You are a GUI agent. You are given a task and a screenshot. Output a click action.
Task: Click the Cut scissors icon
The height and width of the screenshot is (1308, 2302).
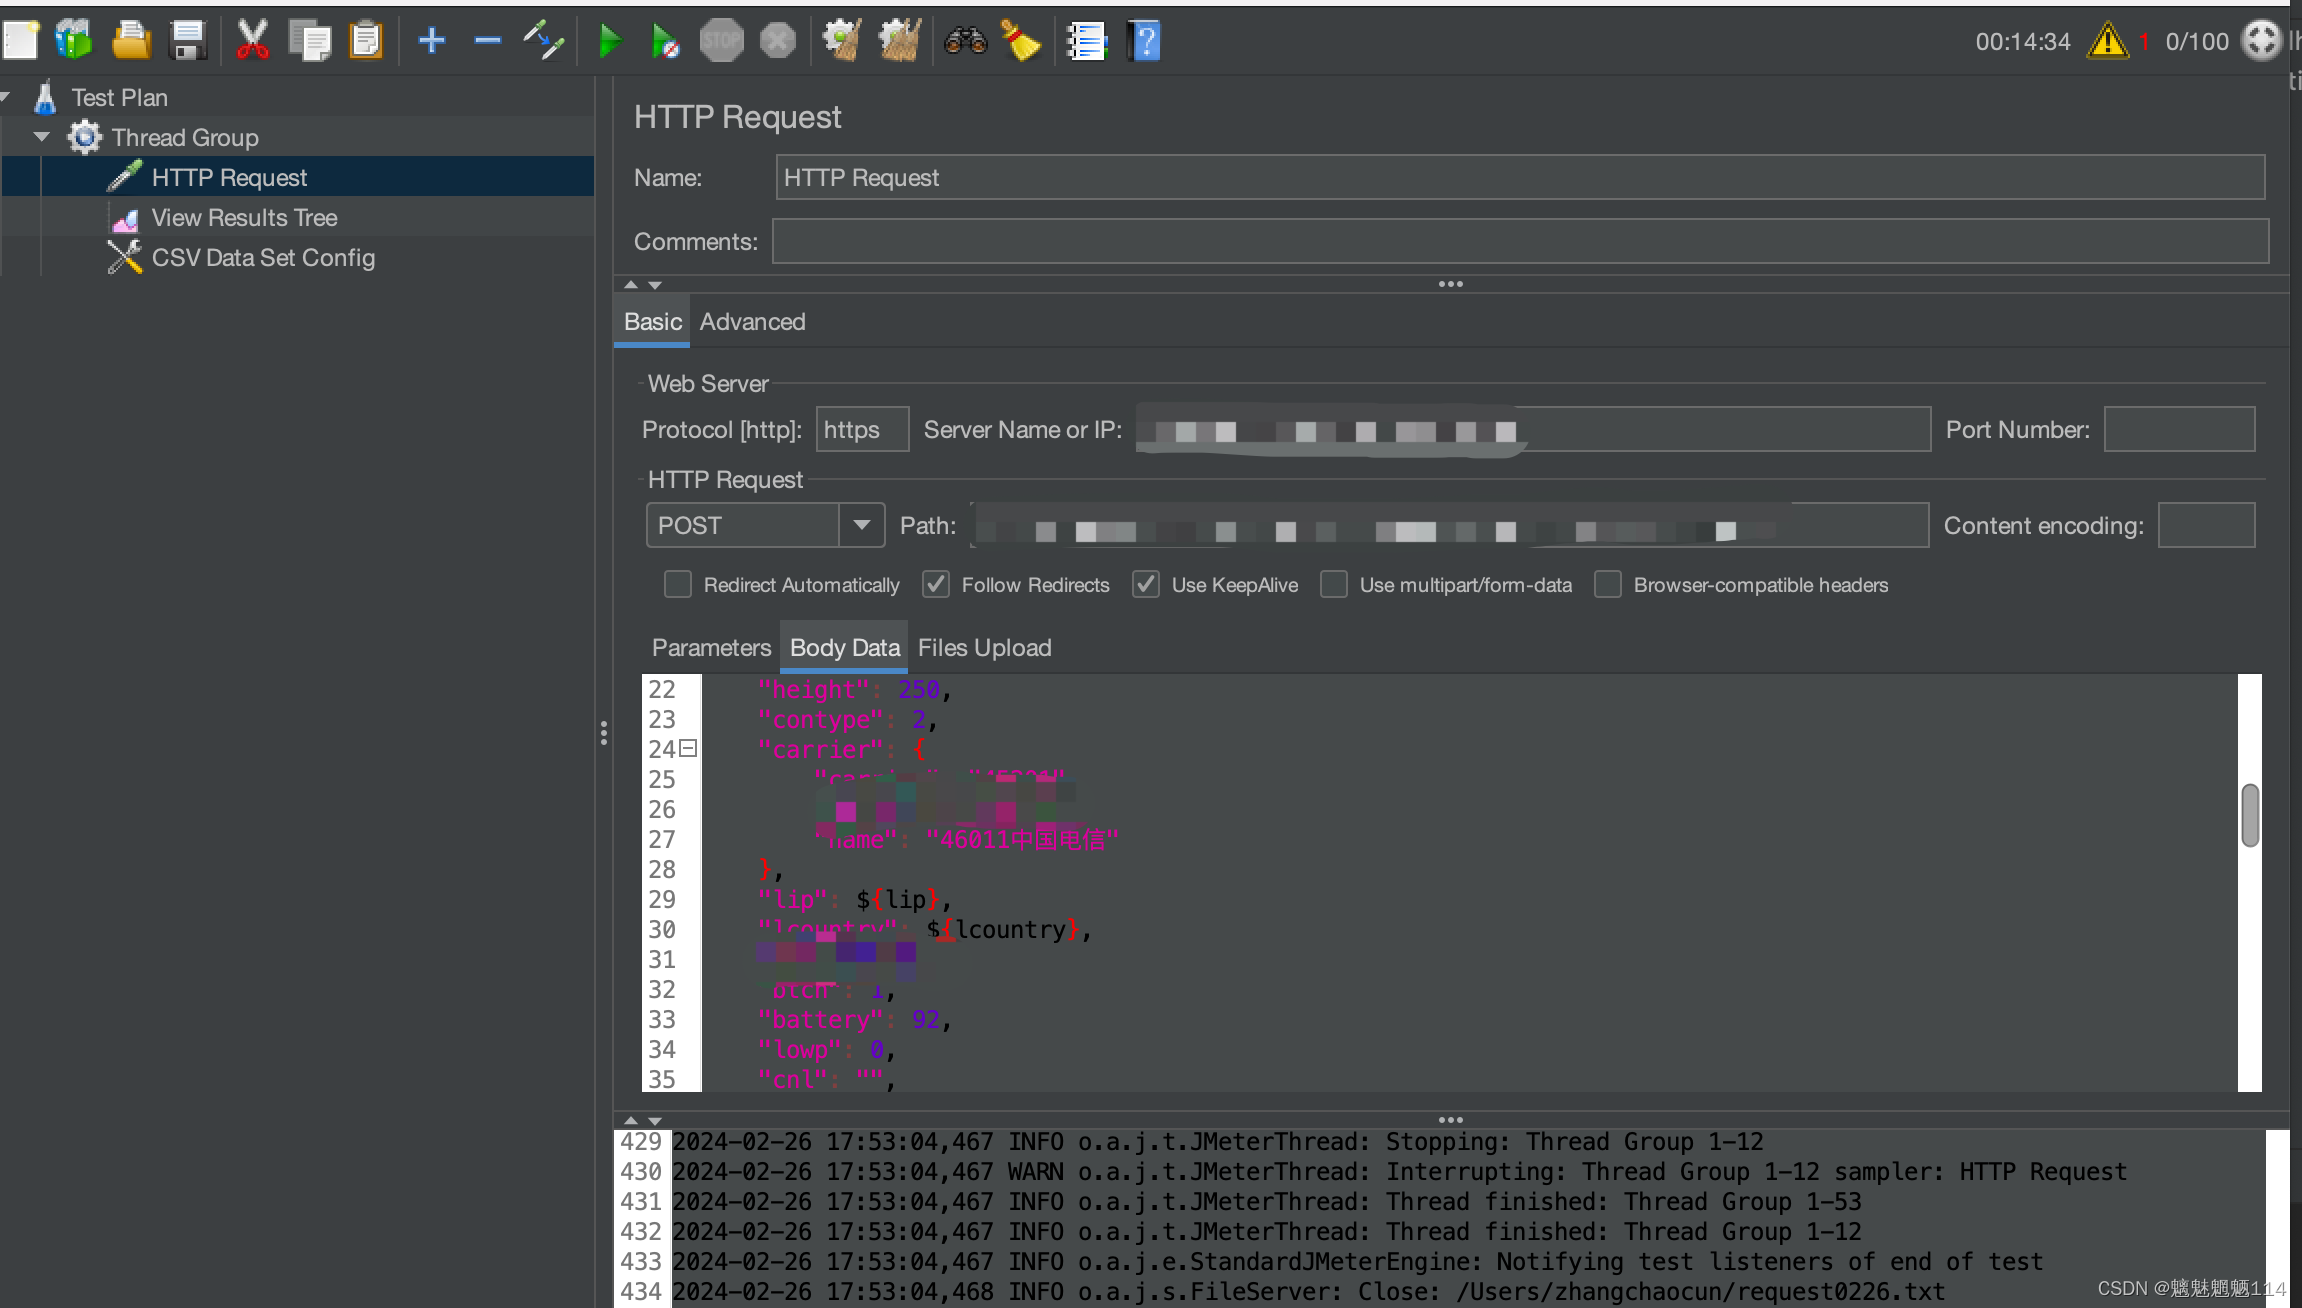pyautogui.click(x=252, y=41)
